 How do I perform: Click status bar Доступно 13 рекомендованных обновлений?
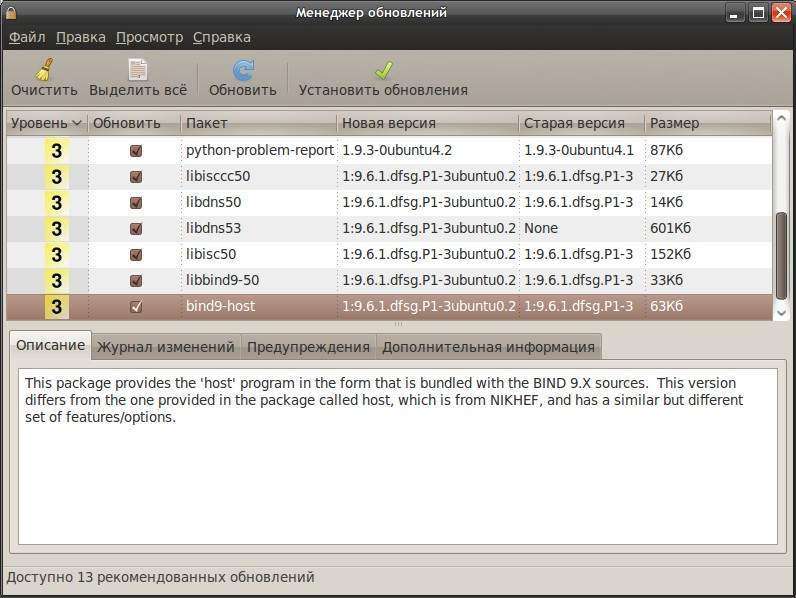160,577
